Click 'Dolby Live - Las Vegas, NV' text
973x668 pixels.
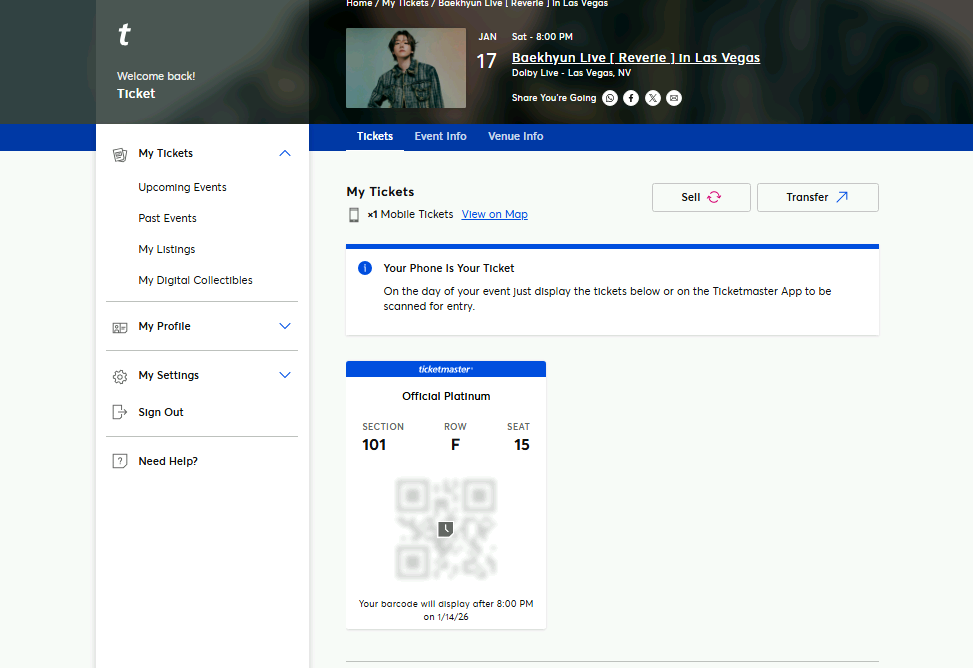pos(572,73)
